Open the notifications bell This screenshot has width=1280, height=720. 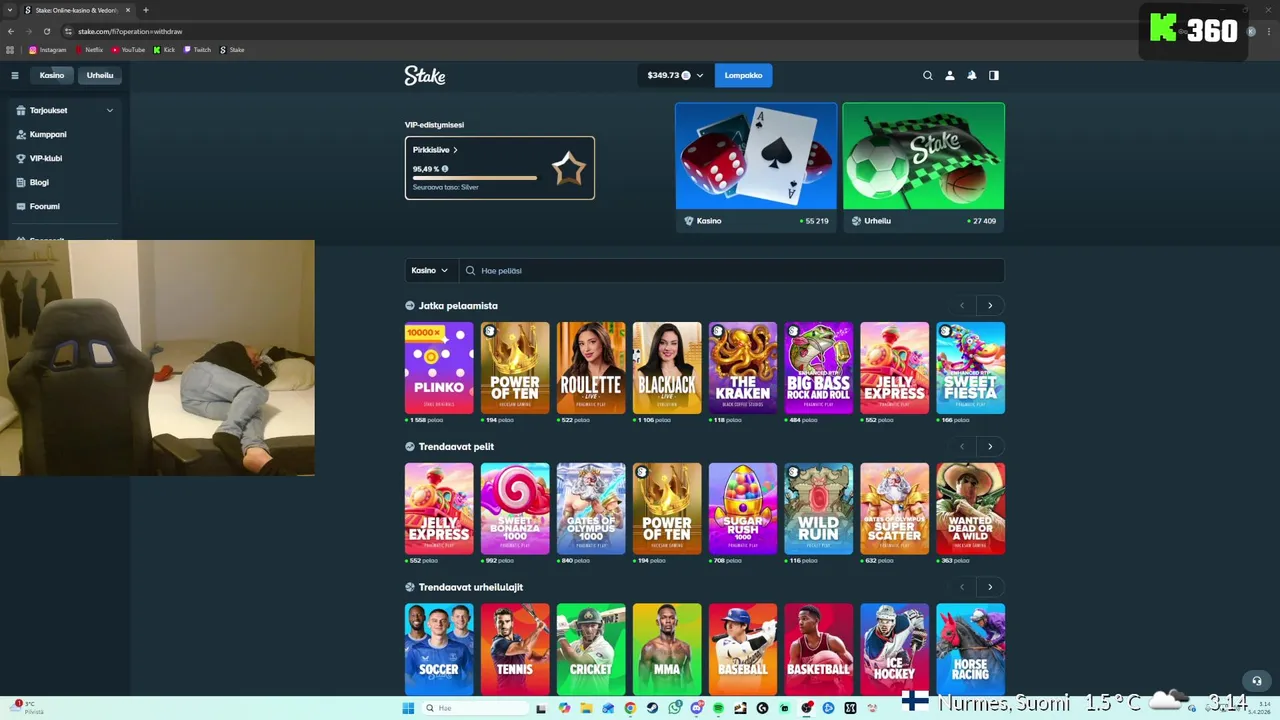pyautogui.click(x=971, y=75)
